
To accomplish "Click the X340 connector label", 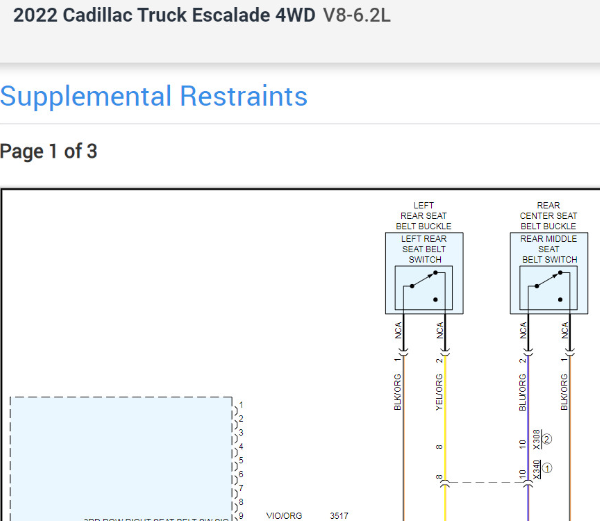I will (x=536, y=469).
